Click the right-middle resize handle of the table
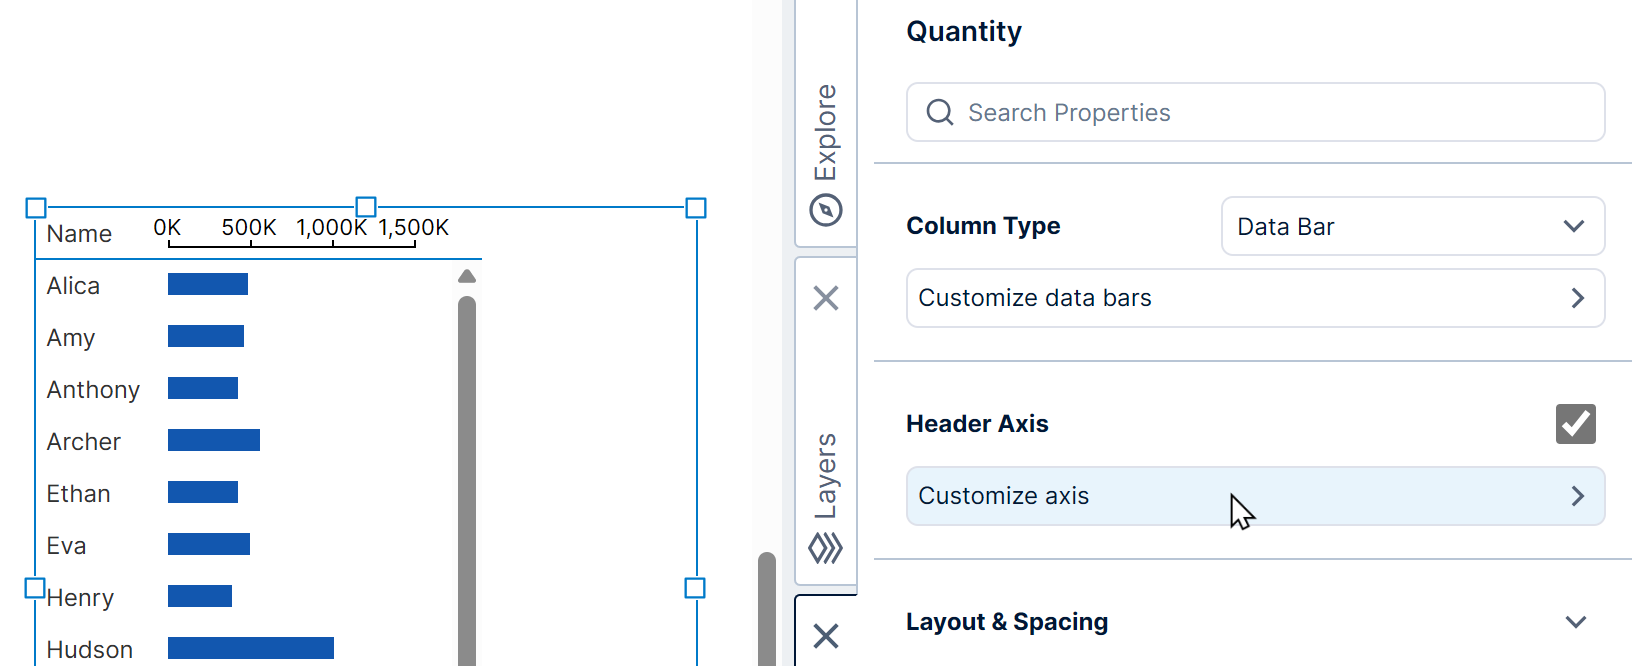 tap(695, 588)
